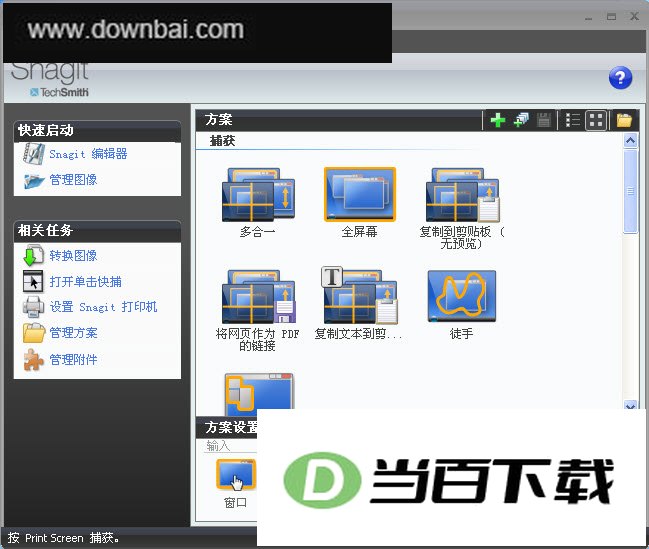Screen dimensions: 649x549
Task: Click the 多合一 profile label
Action: [x=257, y=232]
